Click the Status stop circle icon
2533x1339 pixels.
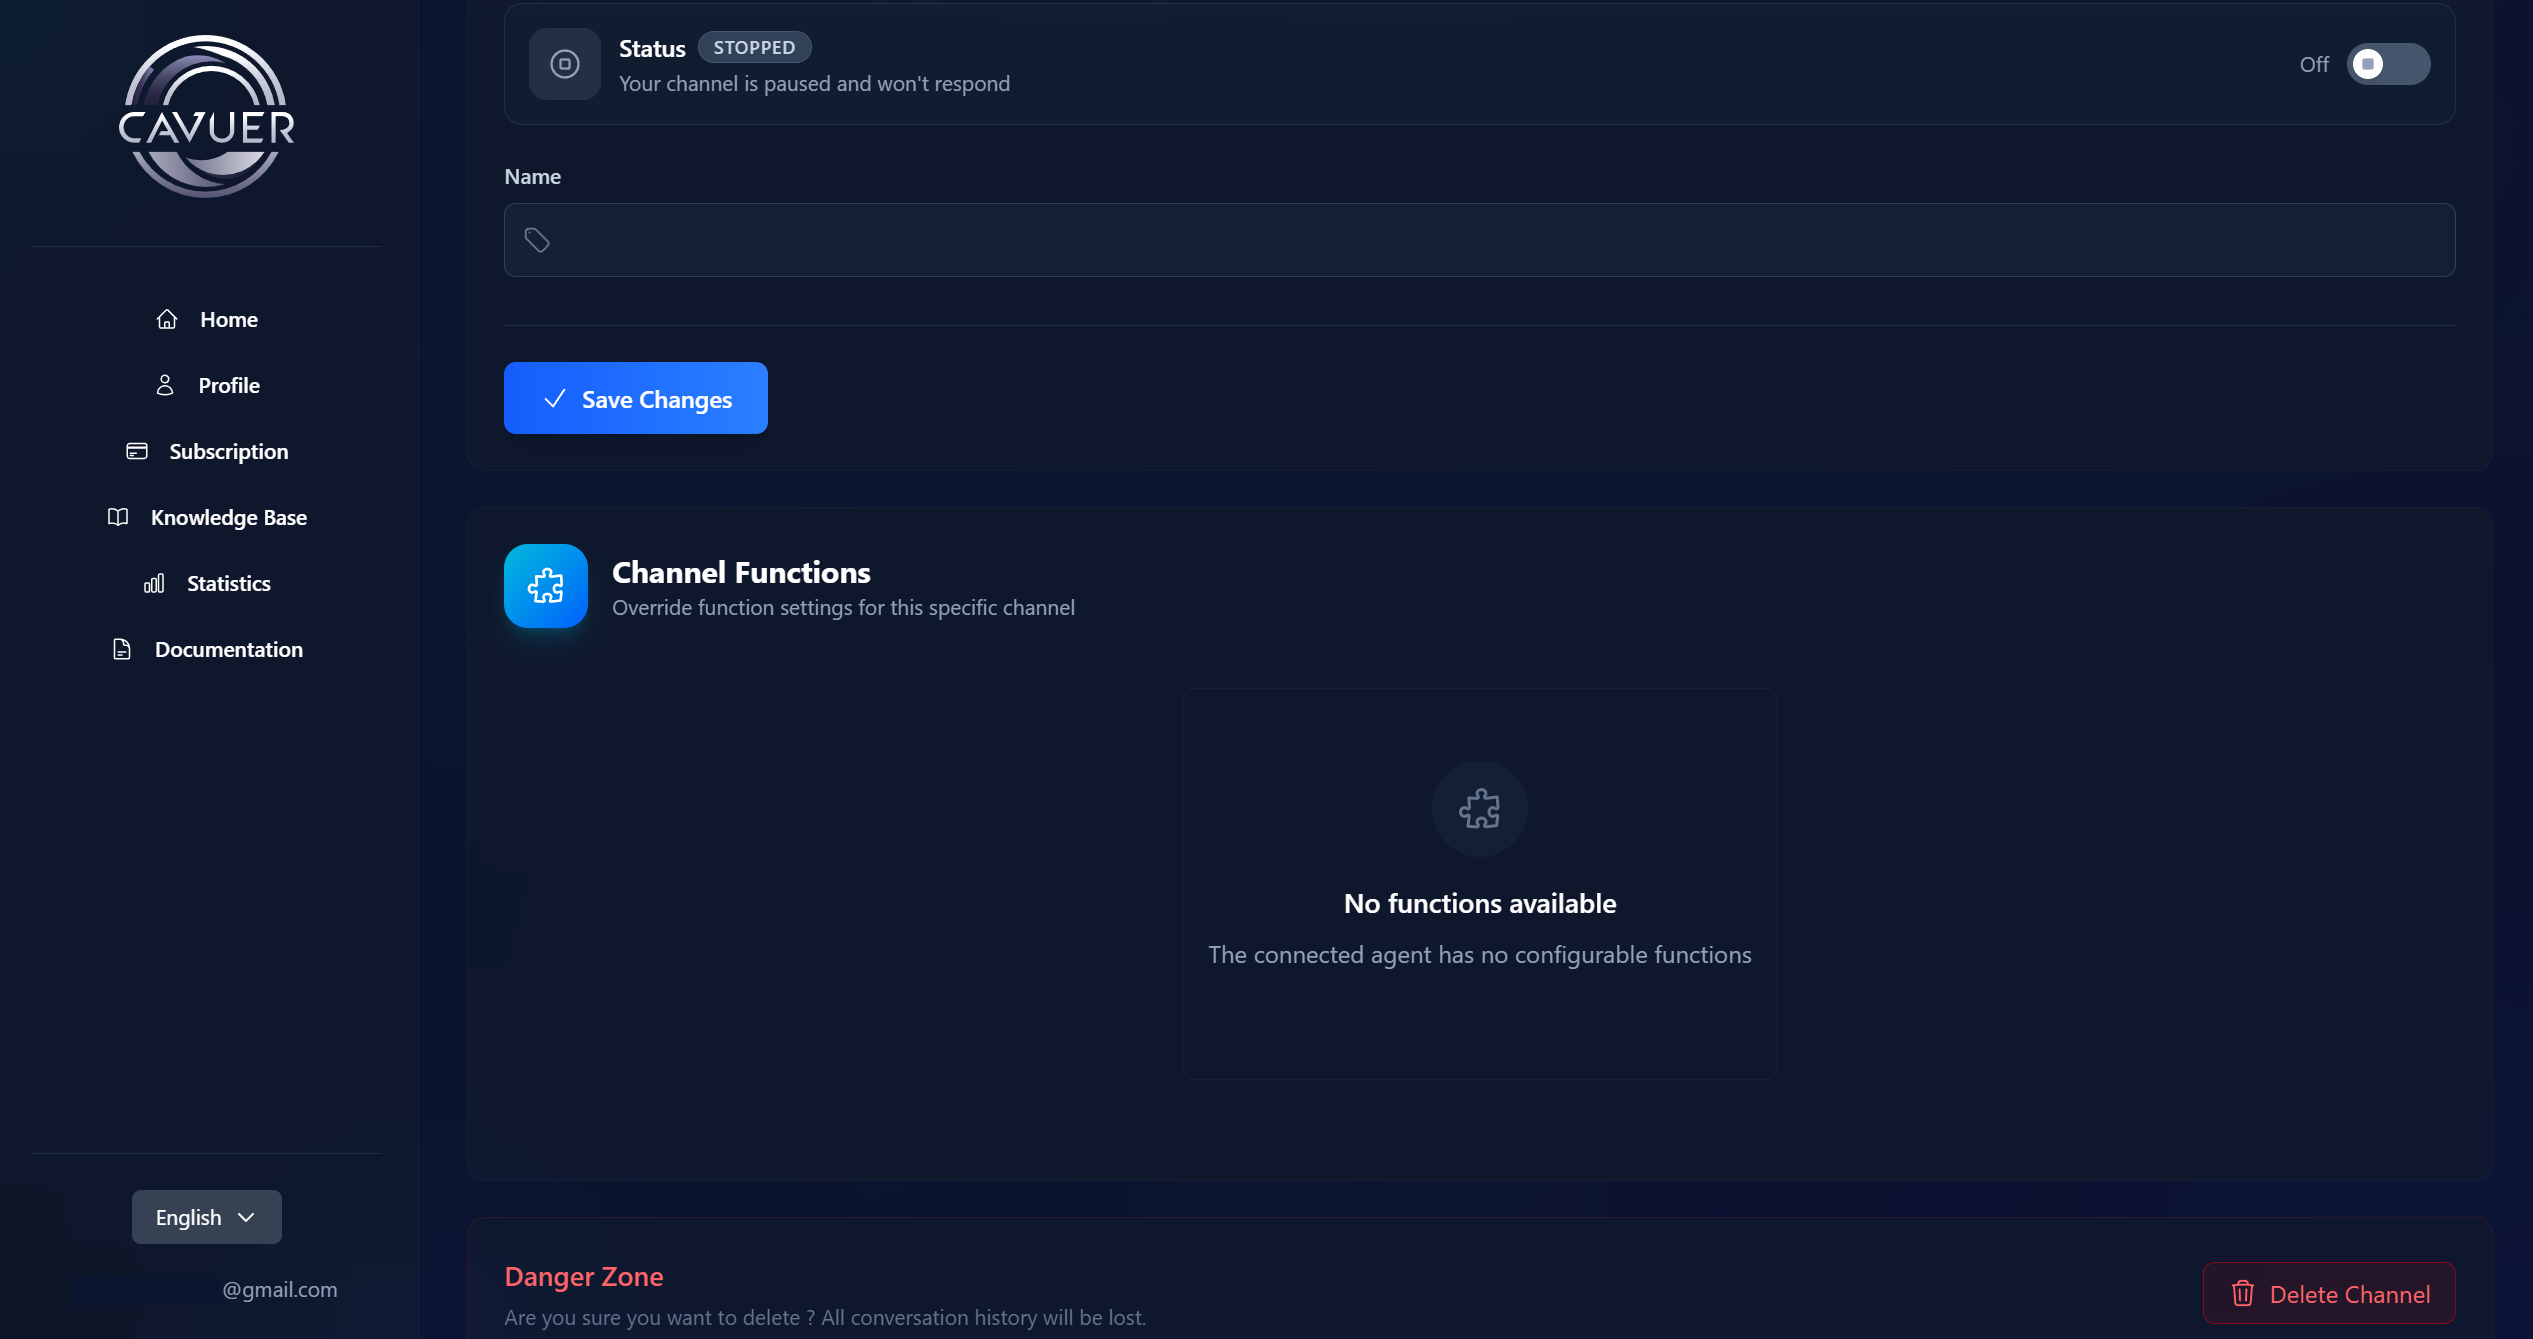pos(564,64)
